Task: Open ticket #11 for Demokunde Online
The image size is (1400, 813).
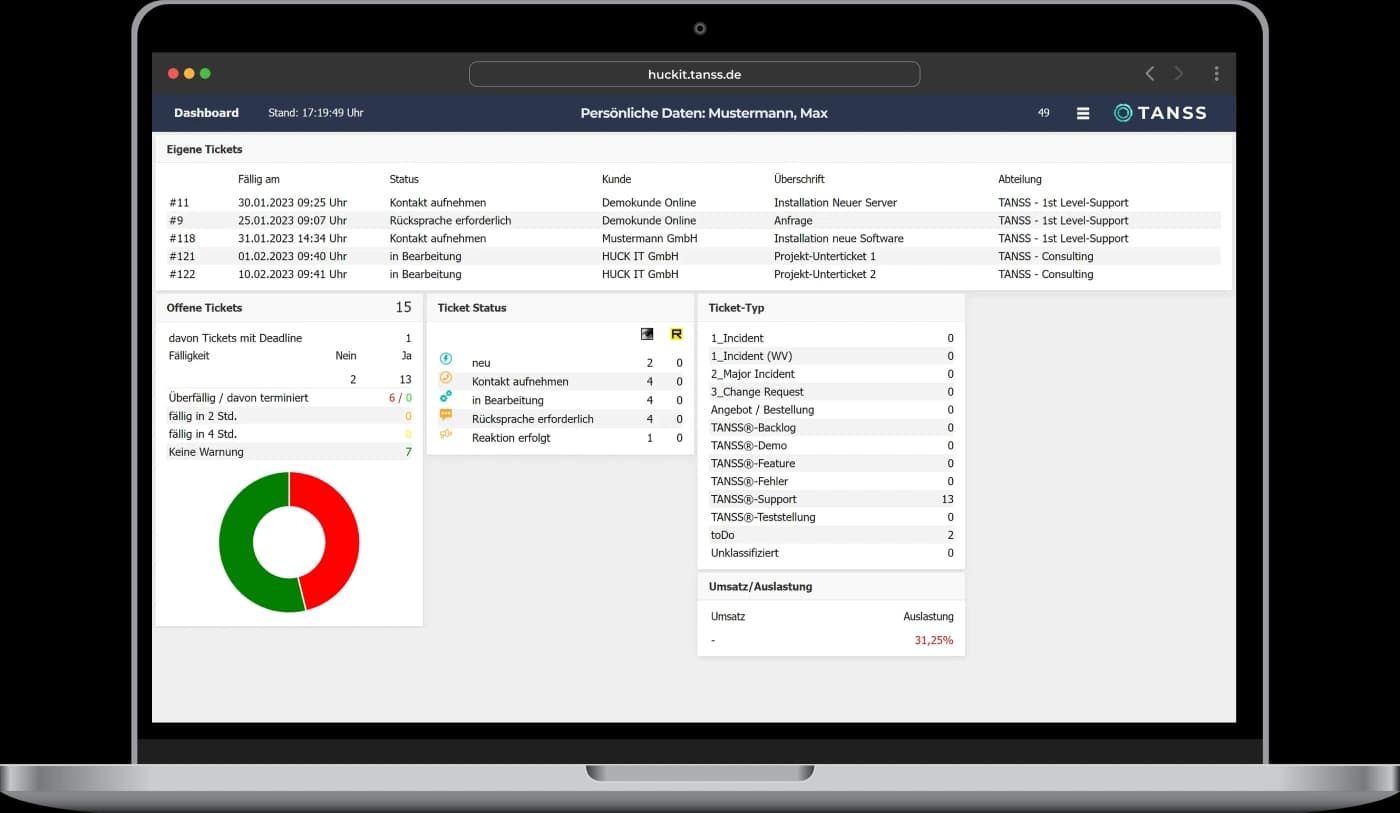Action: pyautogui.click(x=179, y=202)
